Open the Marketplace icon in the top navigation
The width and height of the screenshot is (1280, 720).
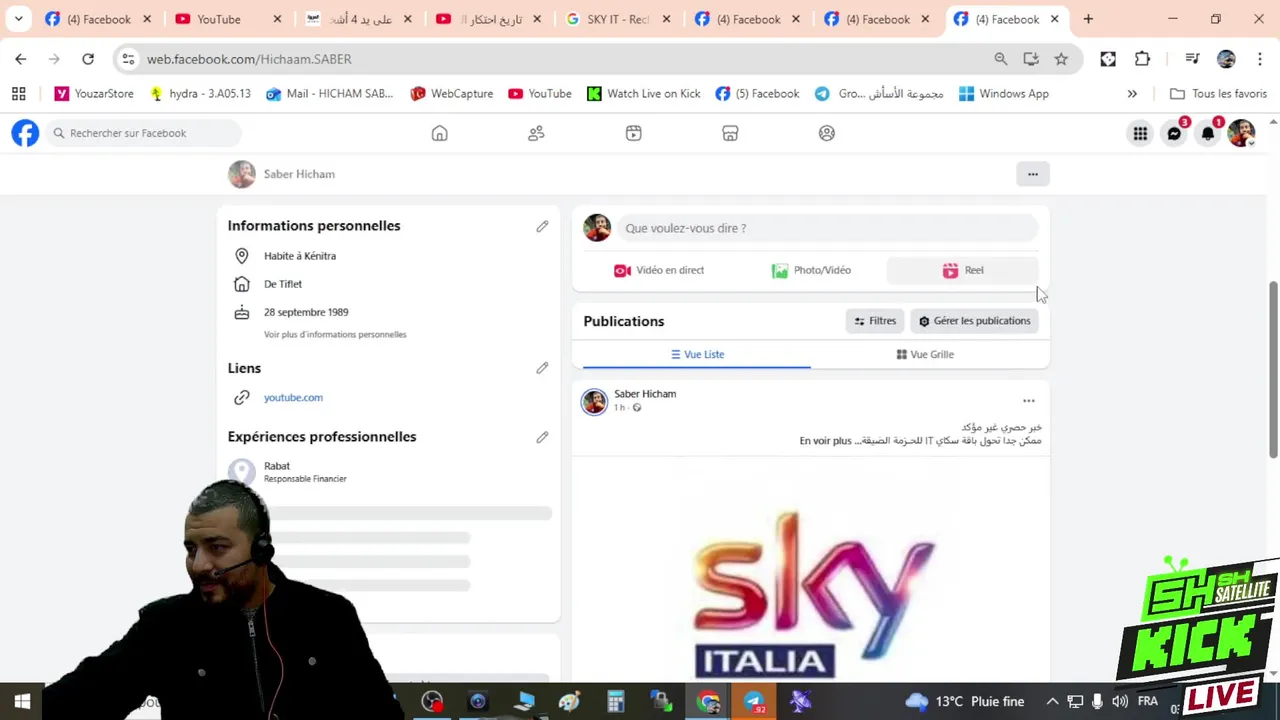pos(730,133)
